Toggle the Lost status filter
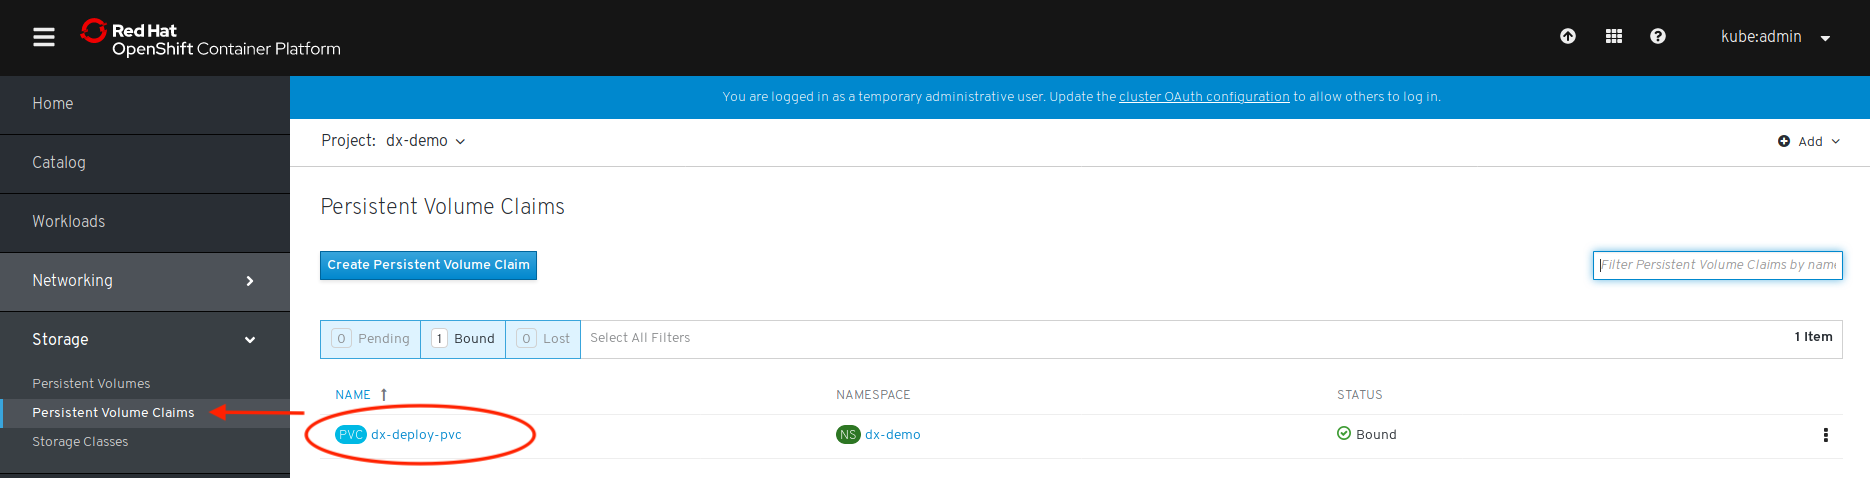The image size is (1870, 478). tap(543, 339)
